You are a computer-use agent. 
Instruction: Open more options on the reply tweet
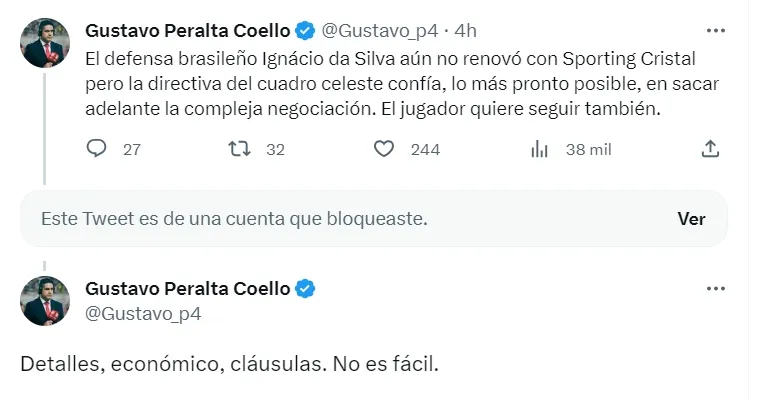pyautogui.click(x=715, y=288)
